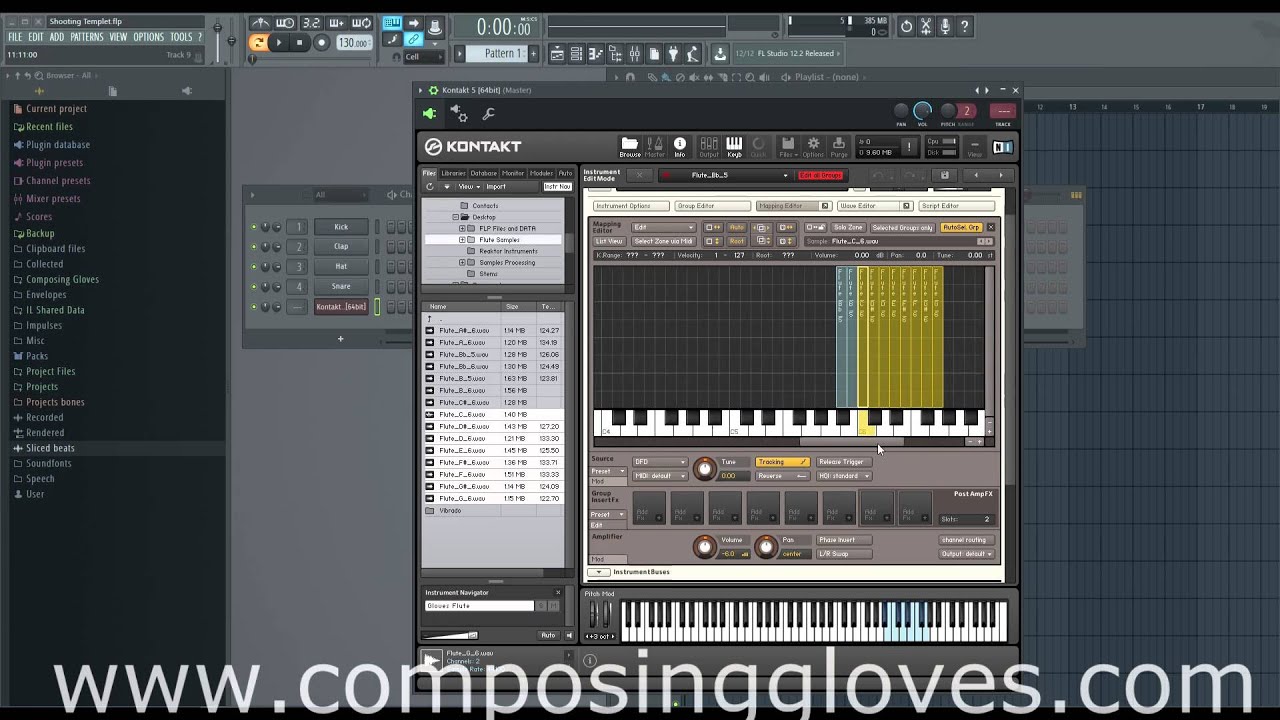Viewport: 1280px width, 720px height.
Task: Open the Instrument Options button
Action: 629,206
